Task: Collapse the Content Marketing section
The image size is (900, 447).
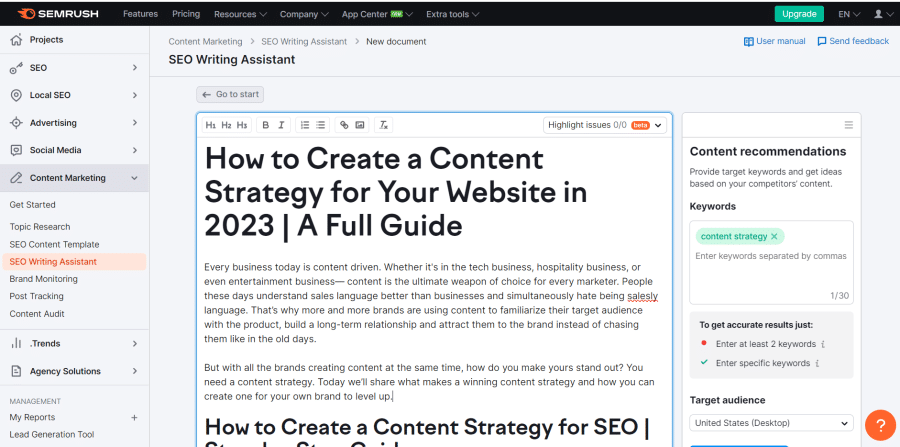Action: 134,178
